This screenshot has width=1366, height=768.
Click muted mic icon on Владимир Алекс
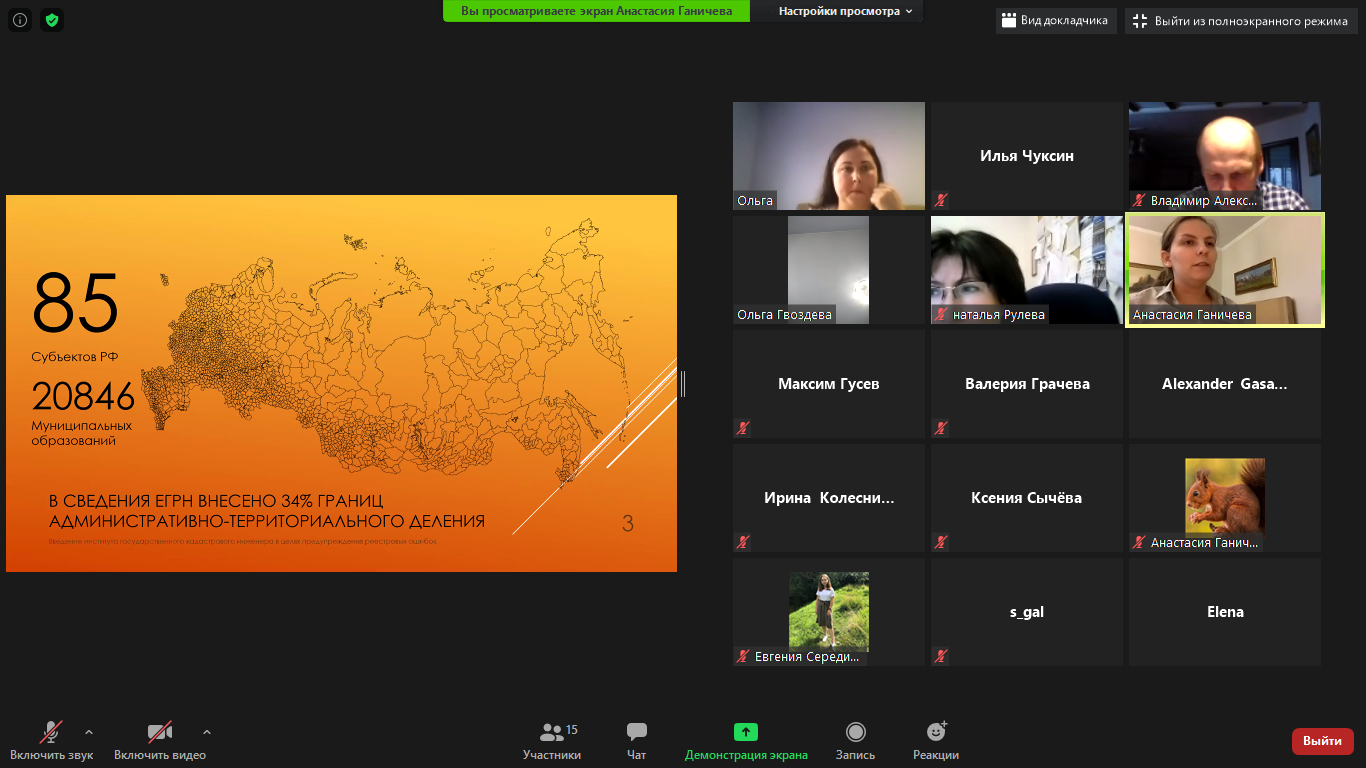(1139, 200)
